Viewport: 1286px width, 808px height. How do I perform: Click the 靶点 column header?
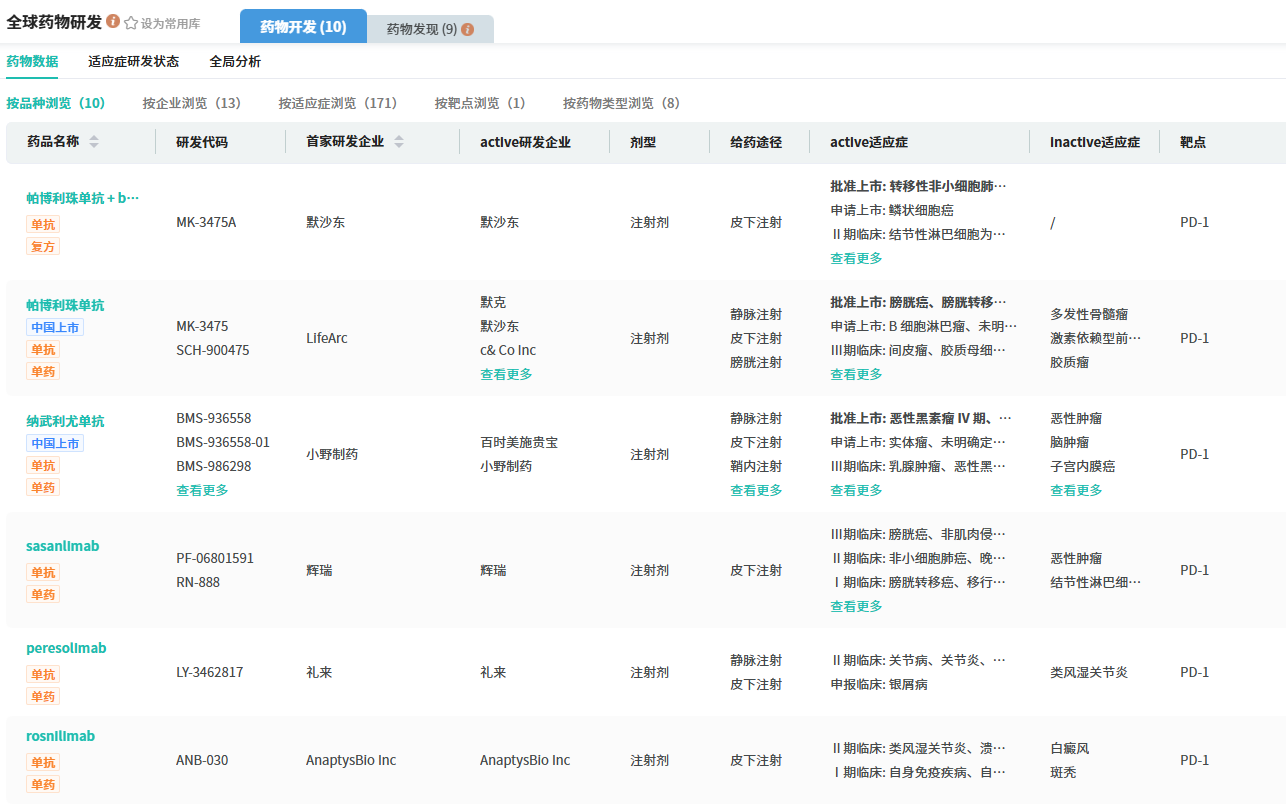point(1192,142)
